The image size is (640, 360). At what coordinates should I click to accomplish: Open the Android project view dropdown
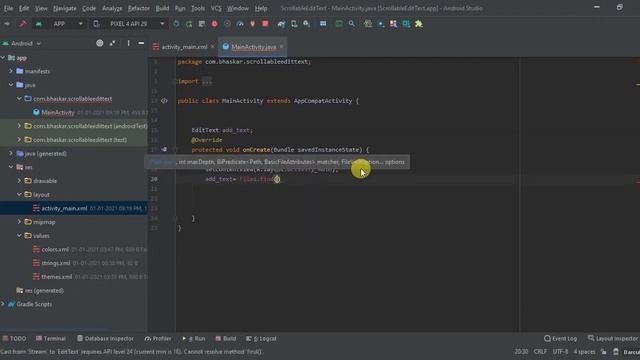click(22, 43)
